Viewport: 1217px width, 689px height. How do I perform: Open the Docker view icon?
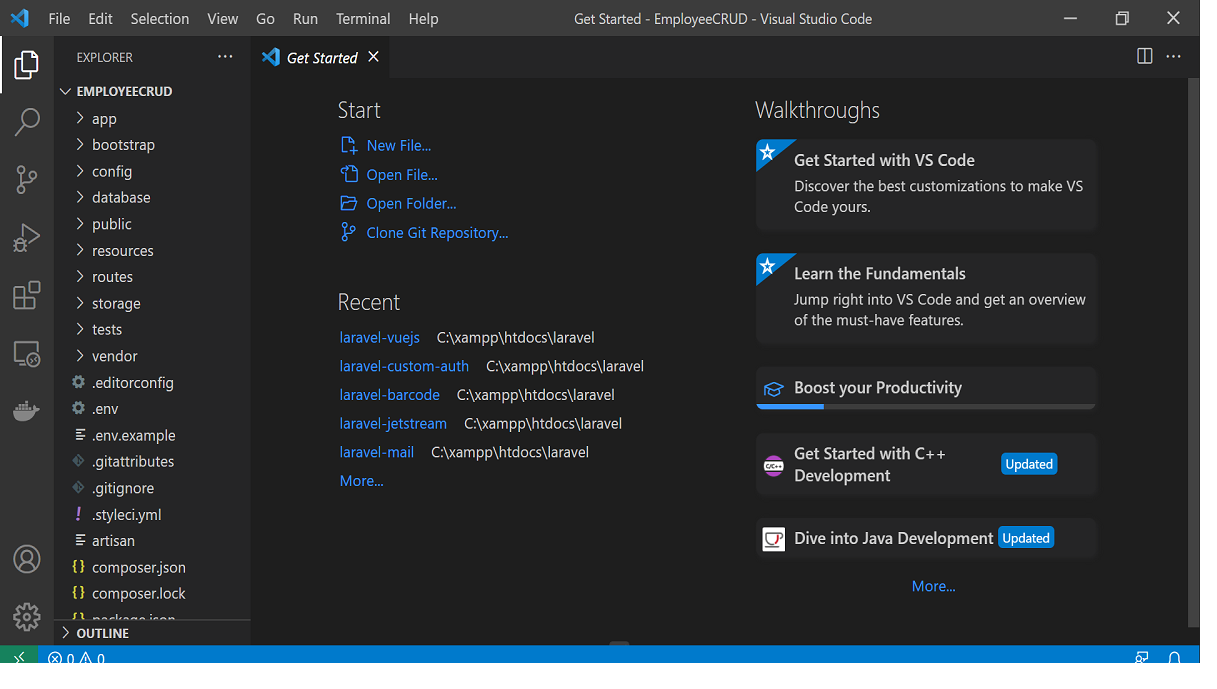[27, 411]
